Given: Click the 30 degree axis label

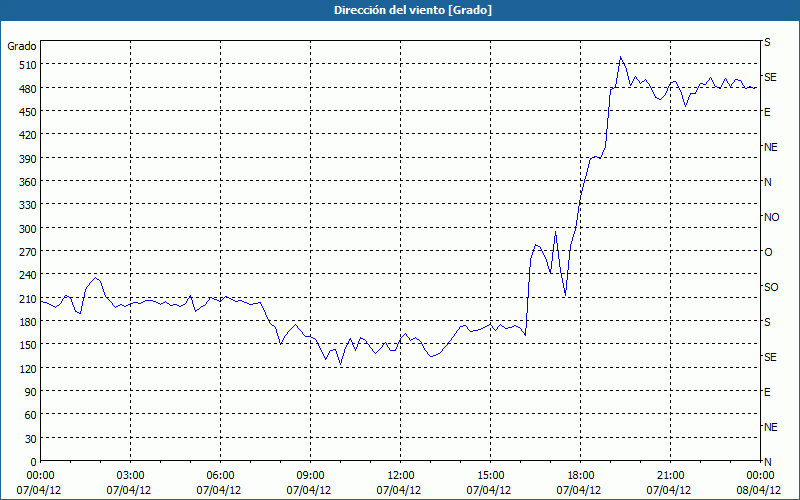Looking at the screenshot, I should click(31, 439).
